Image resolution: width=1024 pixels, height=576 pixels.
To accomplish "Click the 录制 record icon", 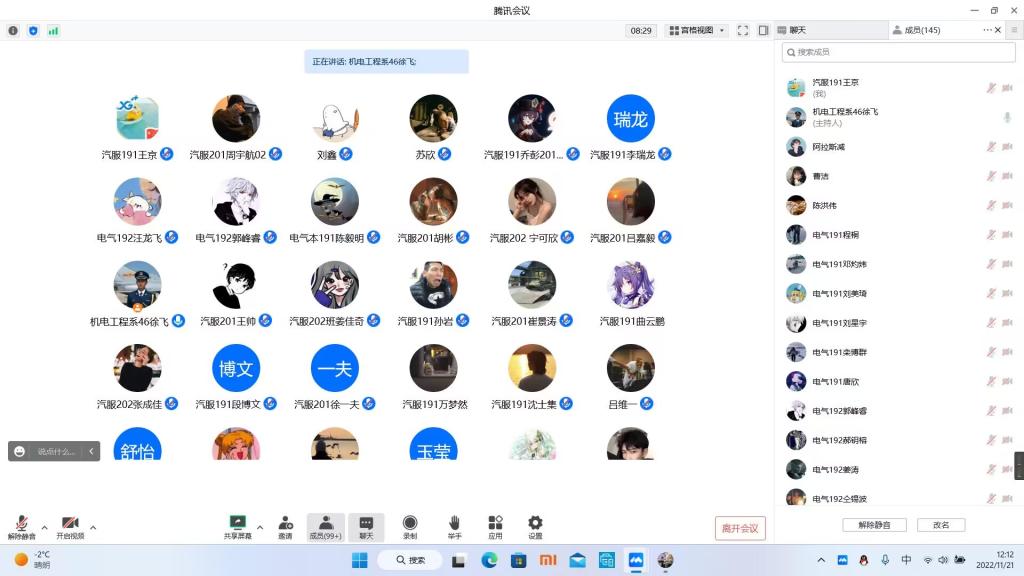I will point(410,526).
